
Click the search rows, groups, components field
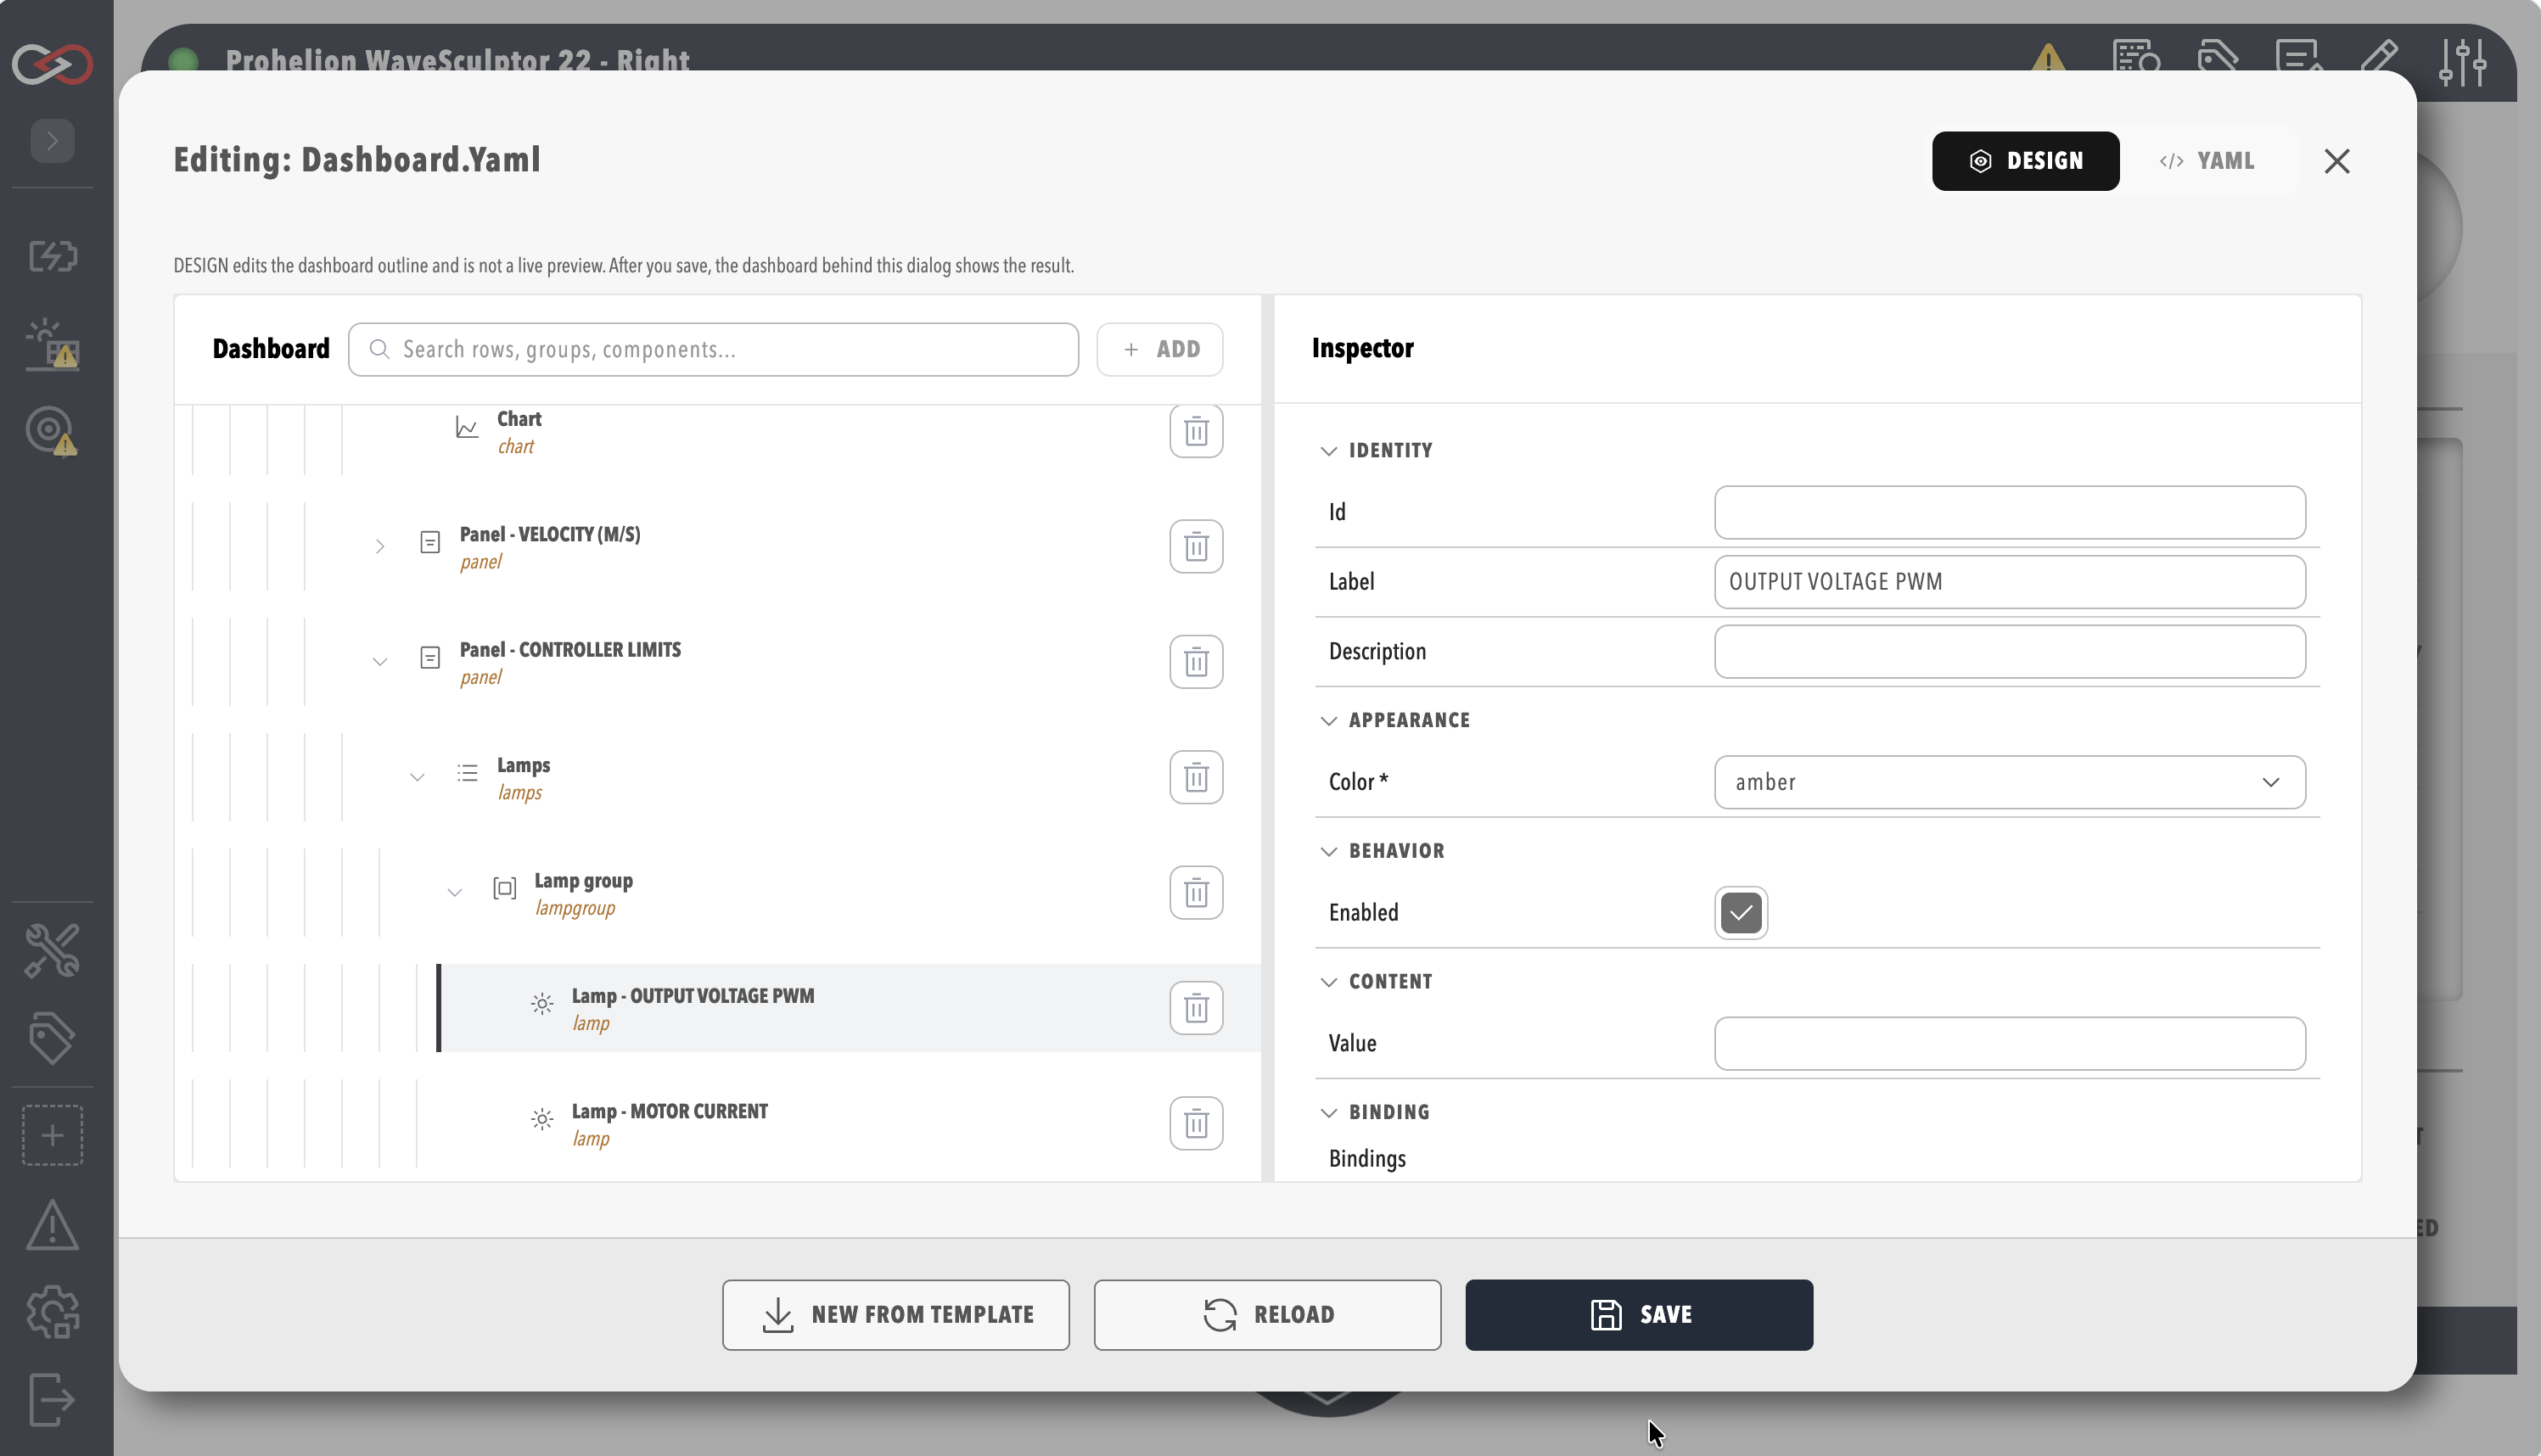[713, 349]
